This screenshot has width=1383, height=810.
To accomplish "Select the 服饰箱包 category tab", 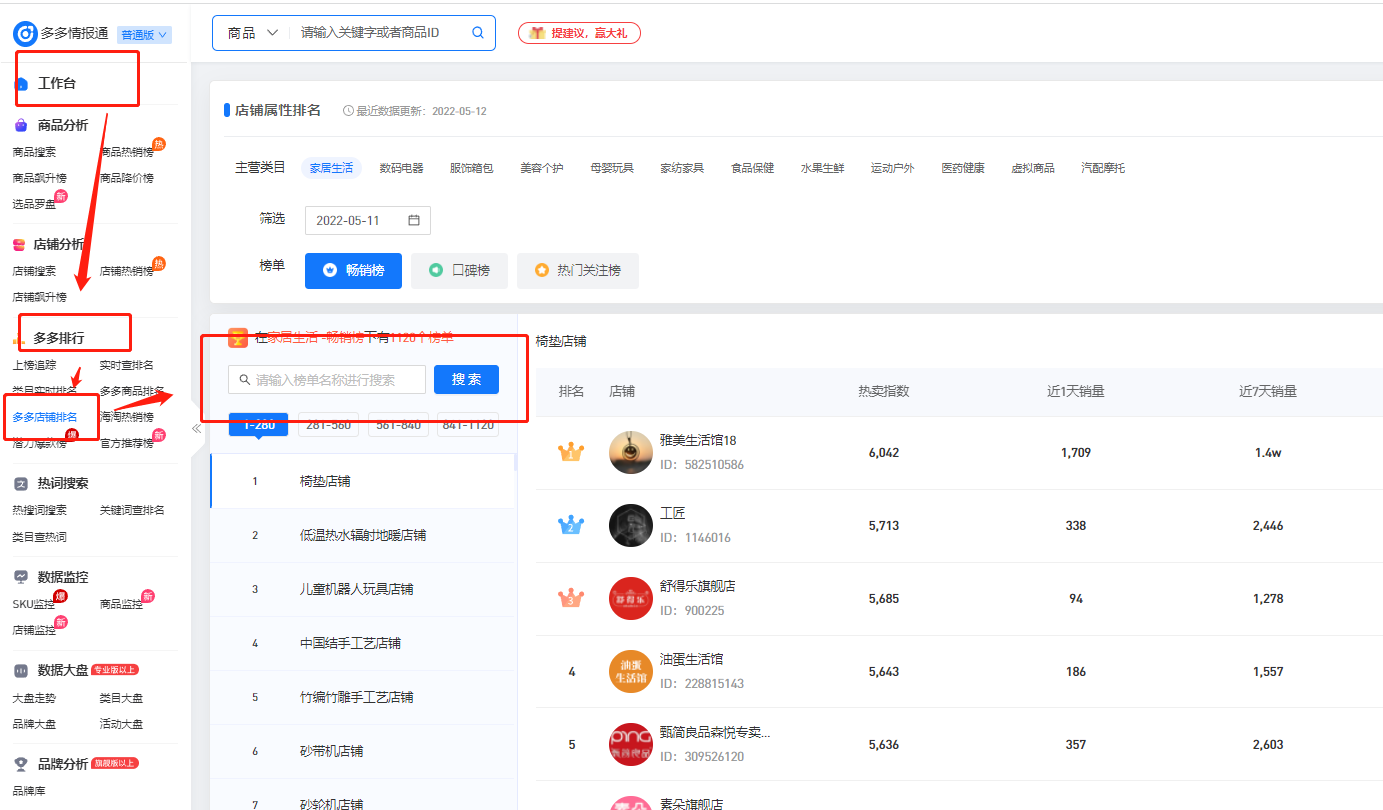I will [x=471, y=168].
